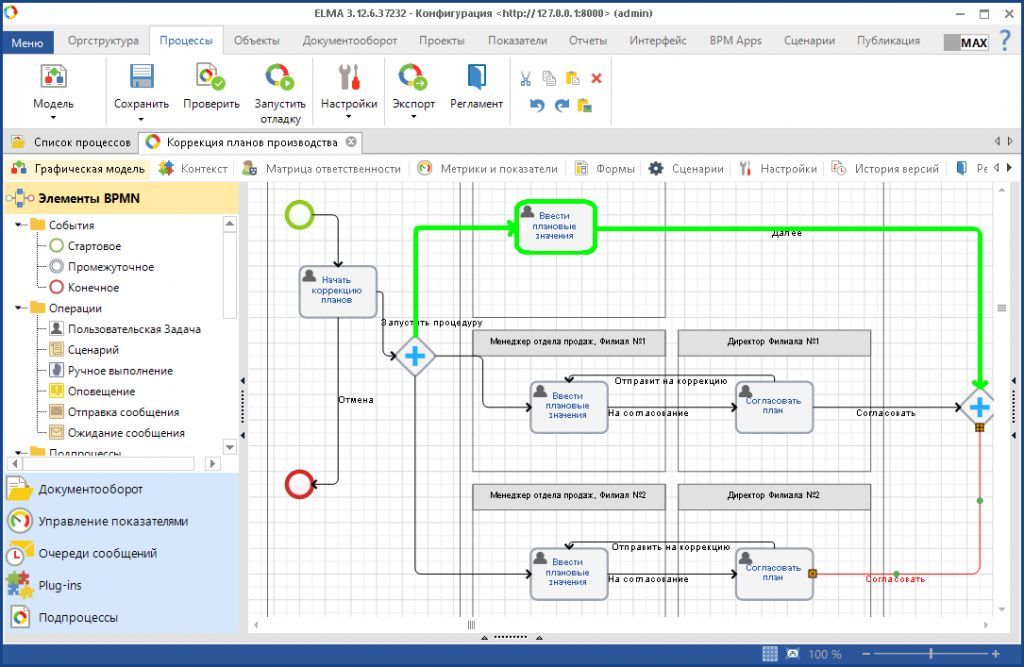Screen dimensions: 1024x667
Task: Open the Сохранить dropdown arrow
Action: tap(141, 119)
